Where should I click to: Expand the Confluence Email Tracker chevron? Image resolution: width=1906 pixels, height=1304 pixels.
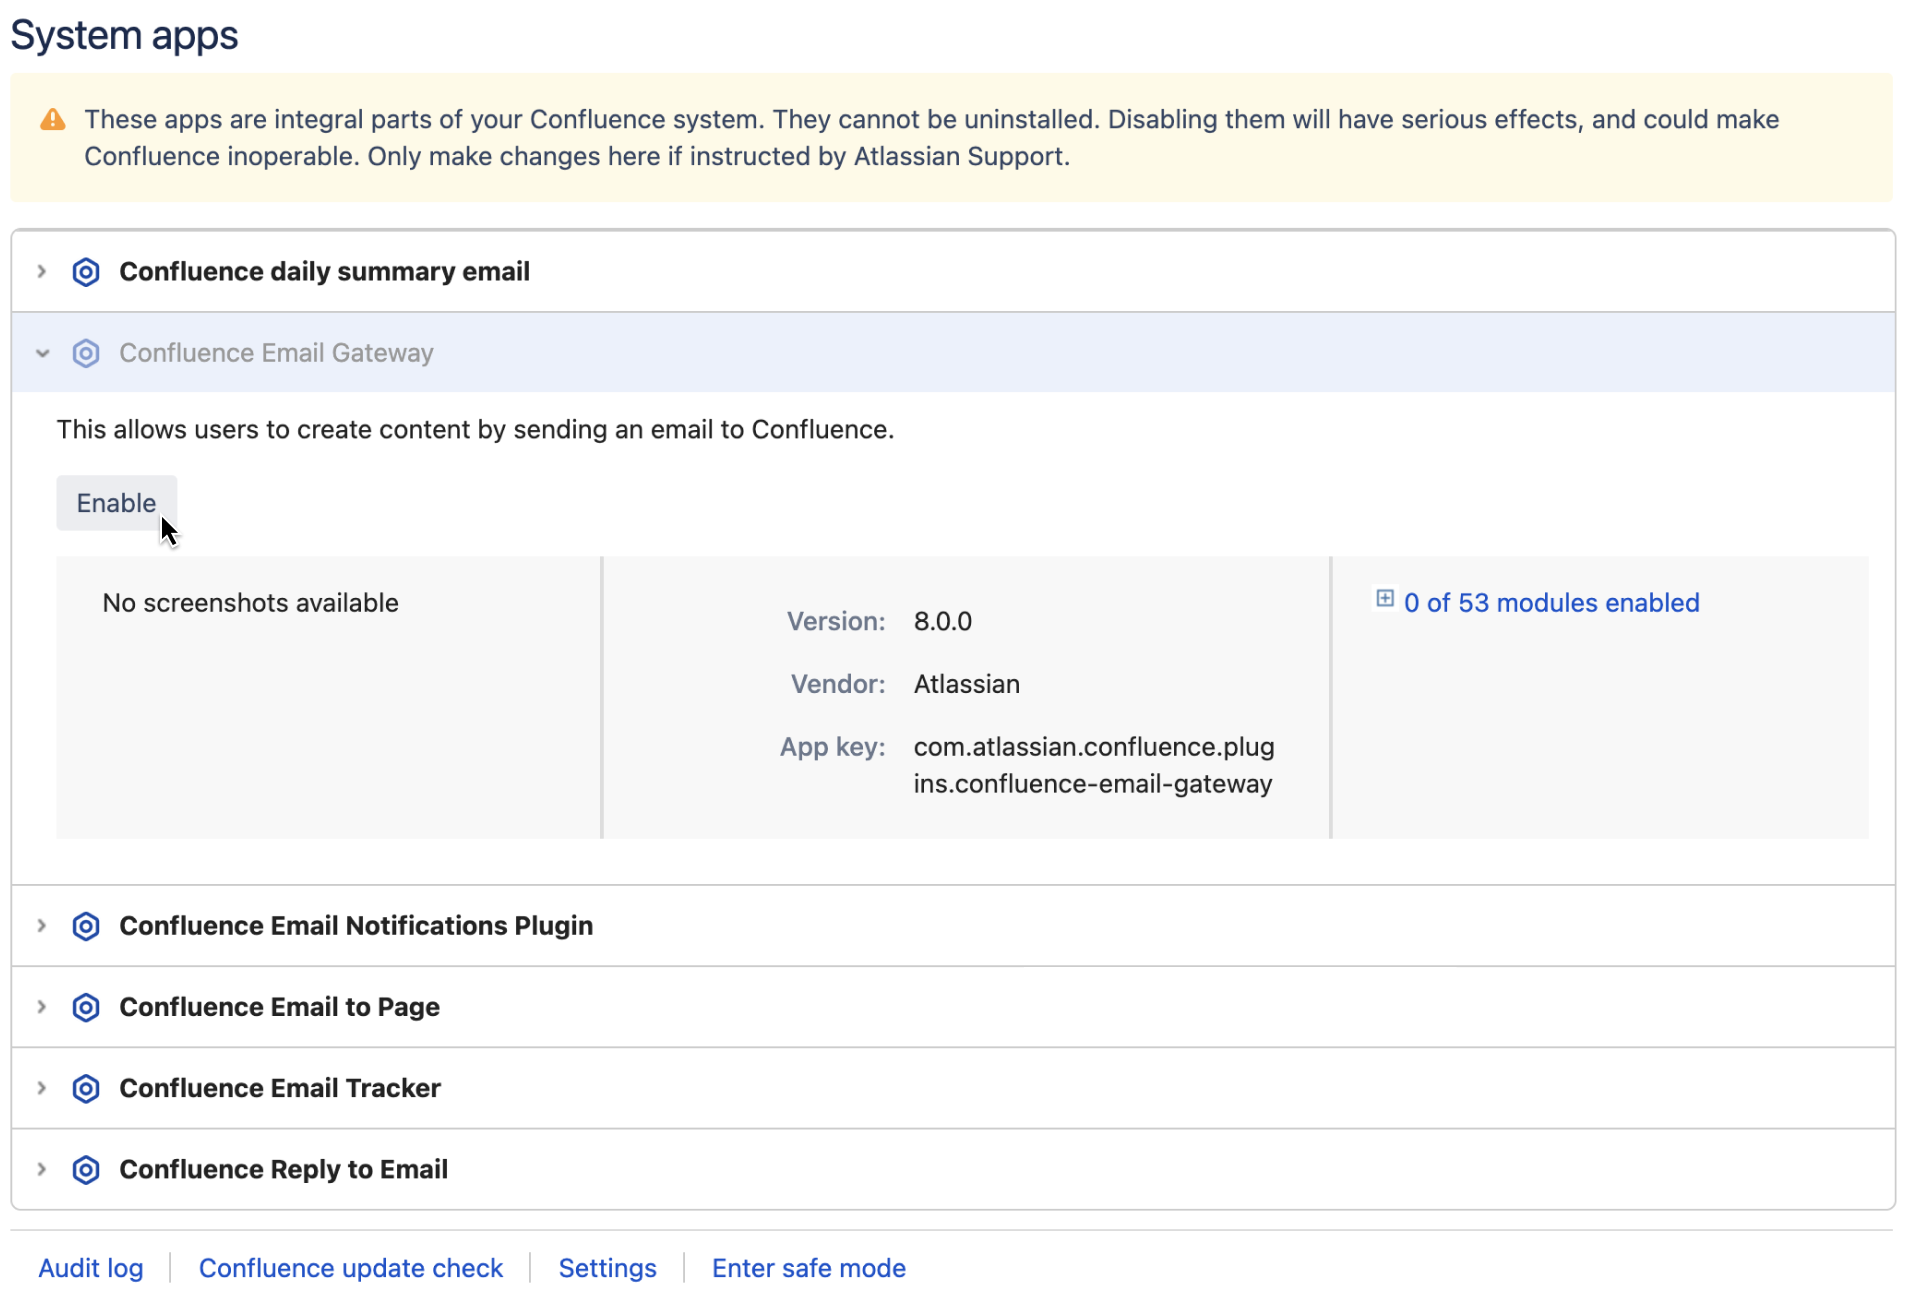(42, 1088)
